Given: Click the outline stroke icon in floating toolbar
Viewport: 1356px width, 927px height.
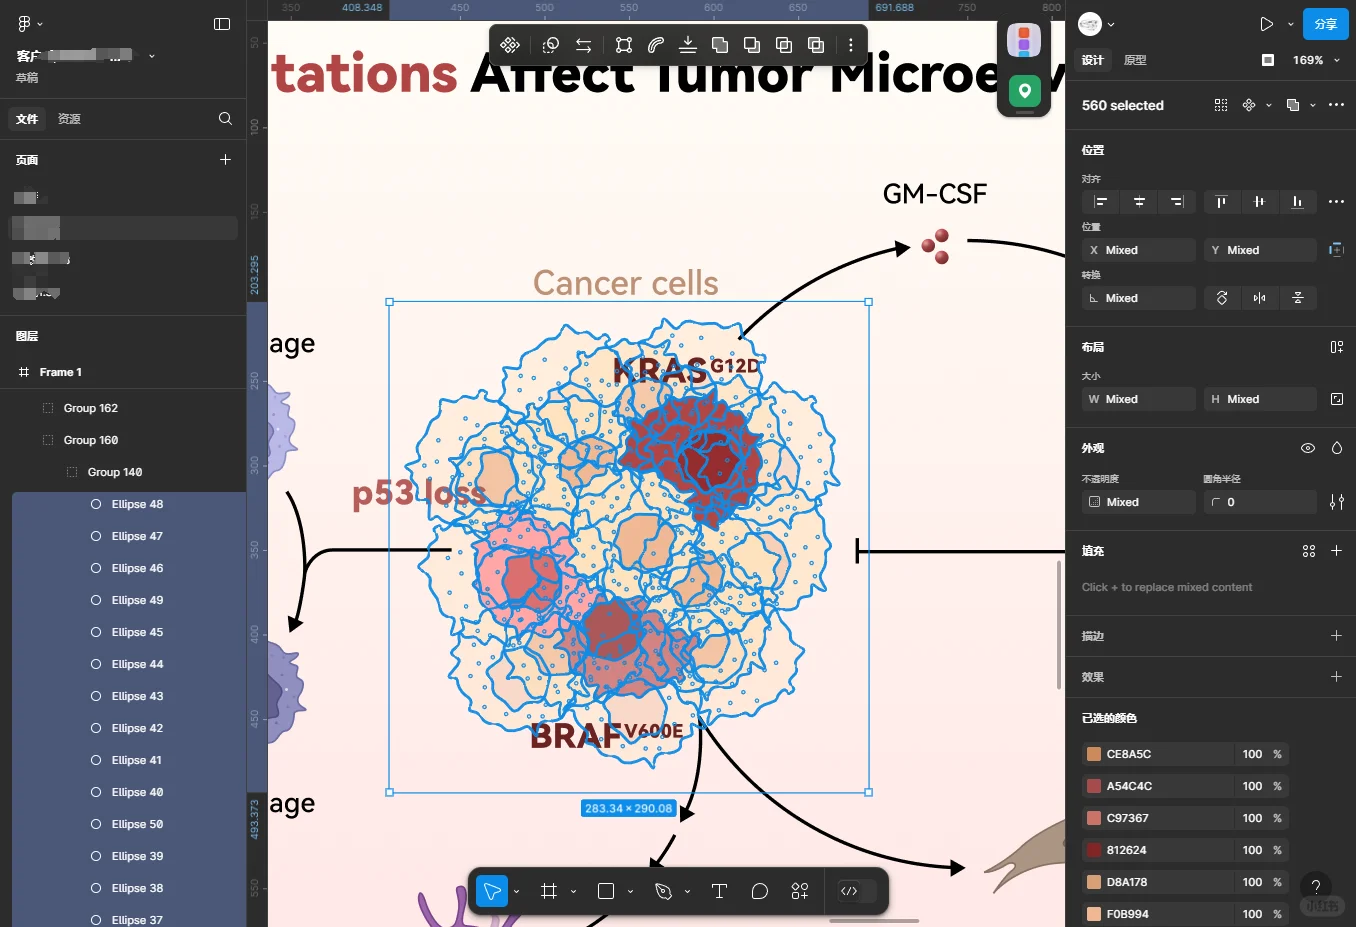Looking at the screenshot, I should coord(656,45).
